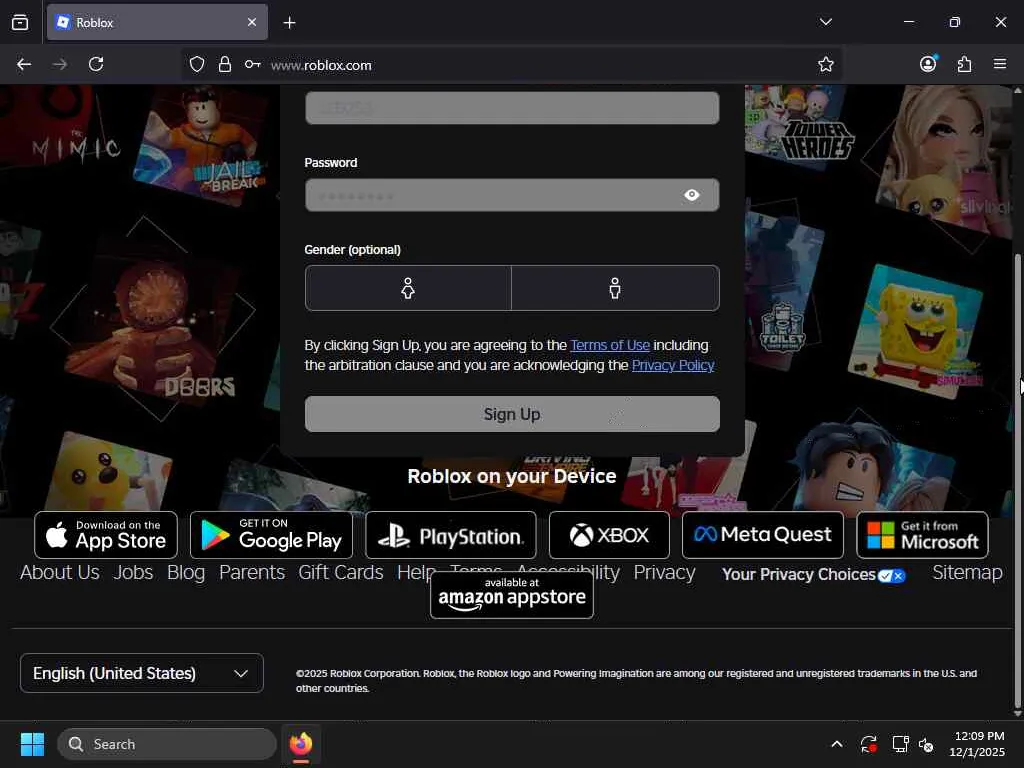Open the tracking protection shield icon
1024x768 pixels.
click(x=197, y=64)
